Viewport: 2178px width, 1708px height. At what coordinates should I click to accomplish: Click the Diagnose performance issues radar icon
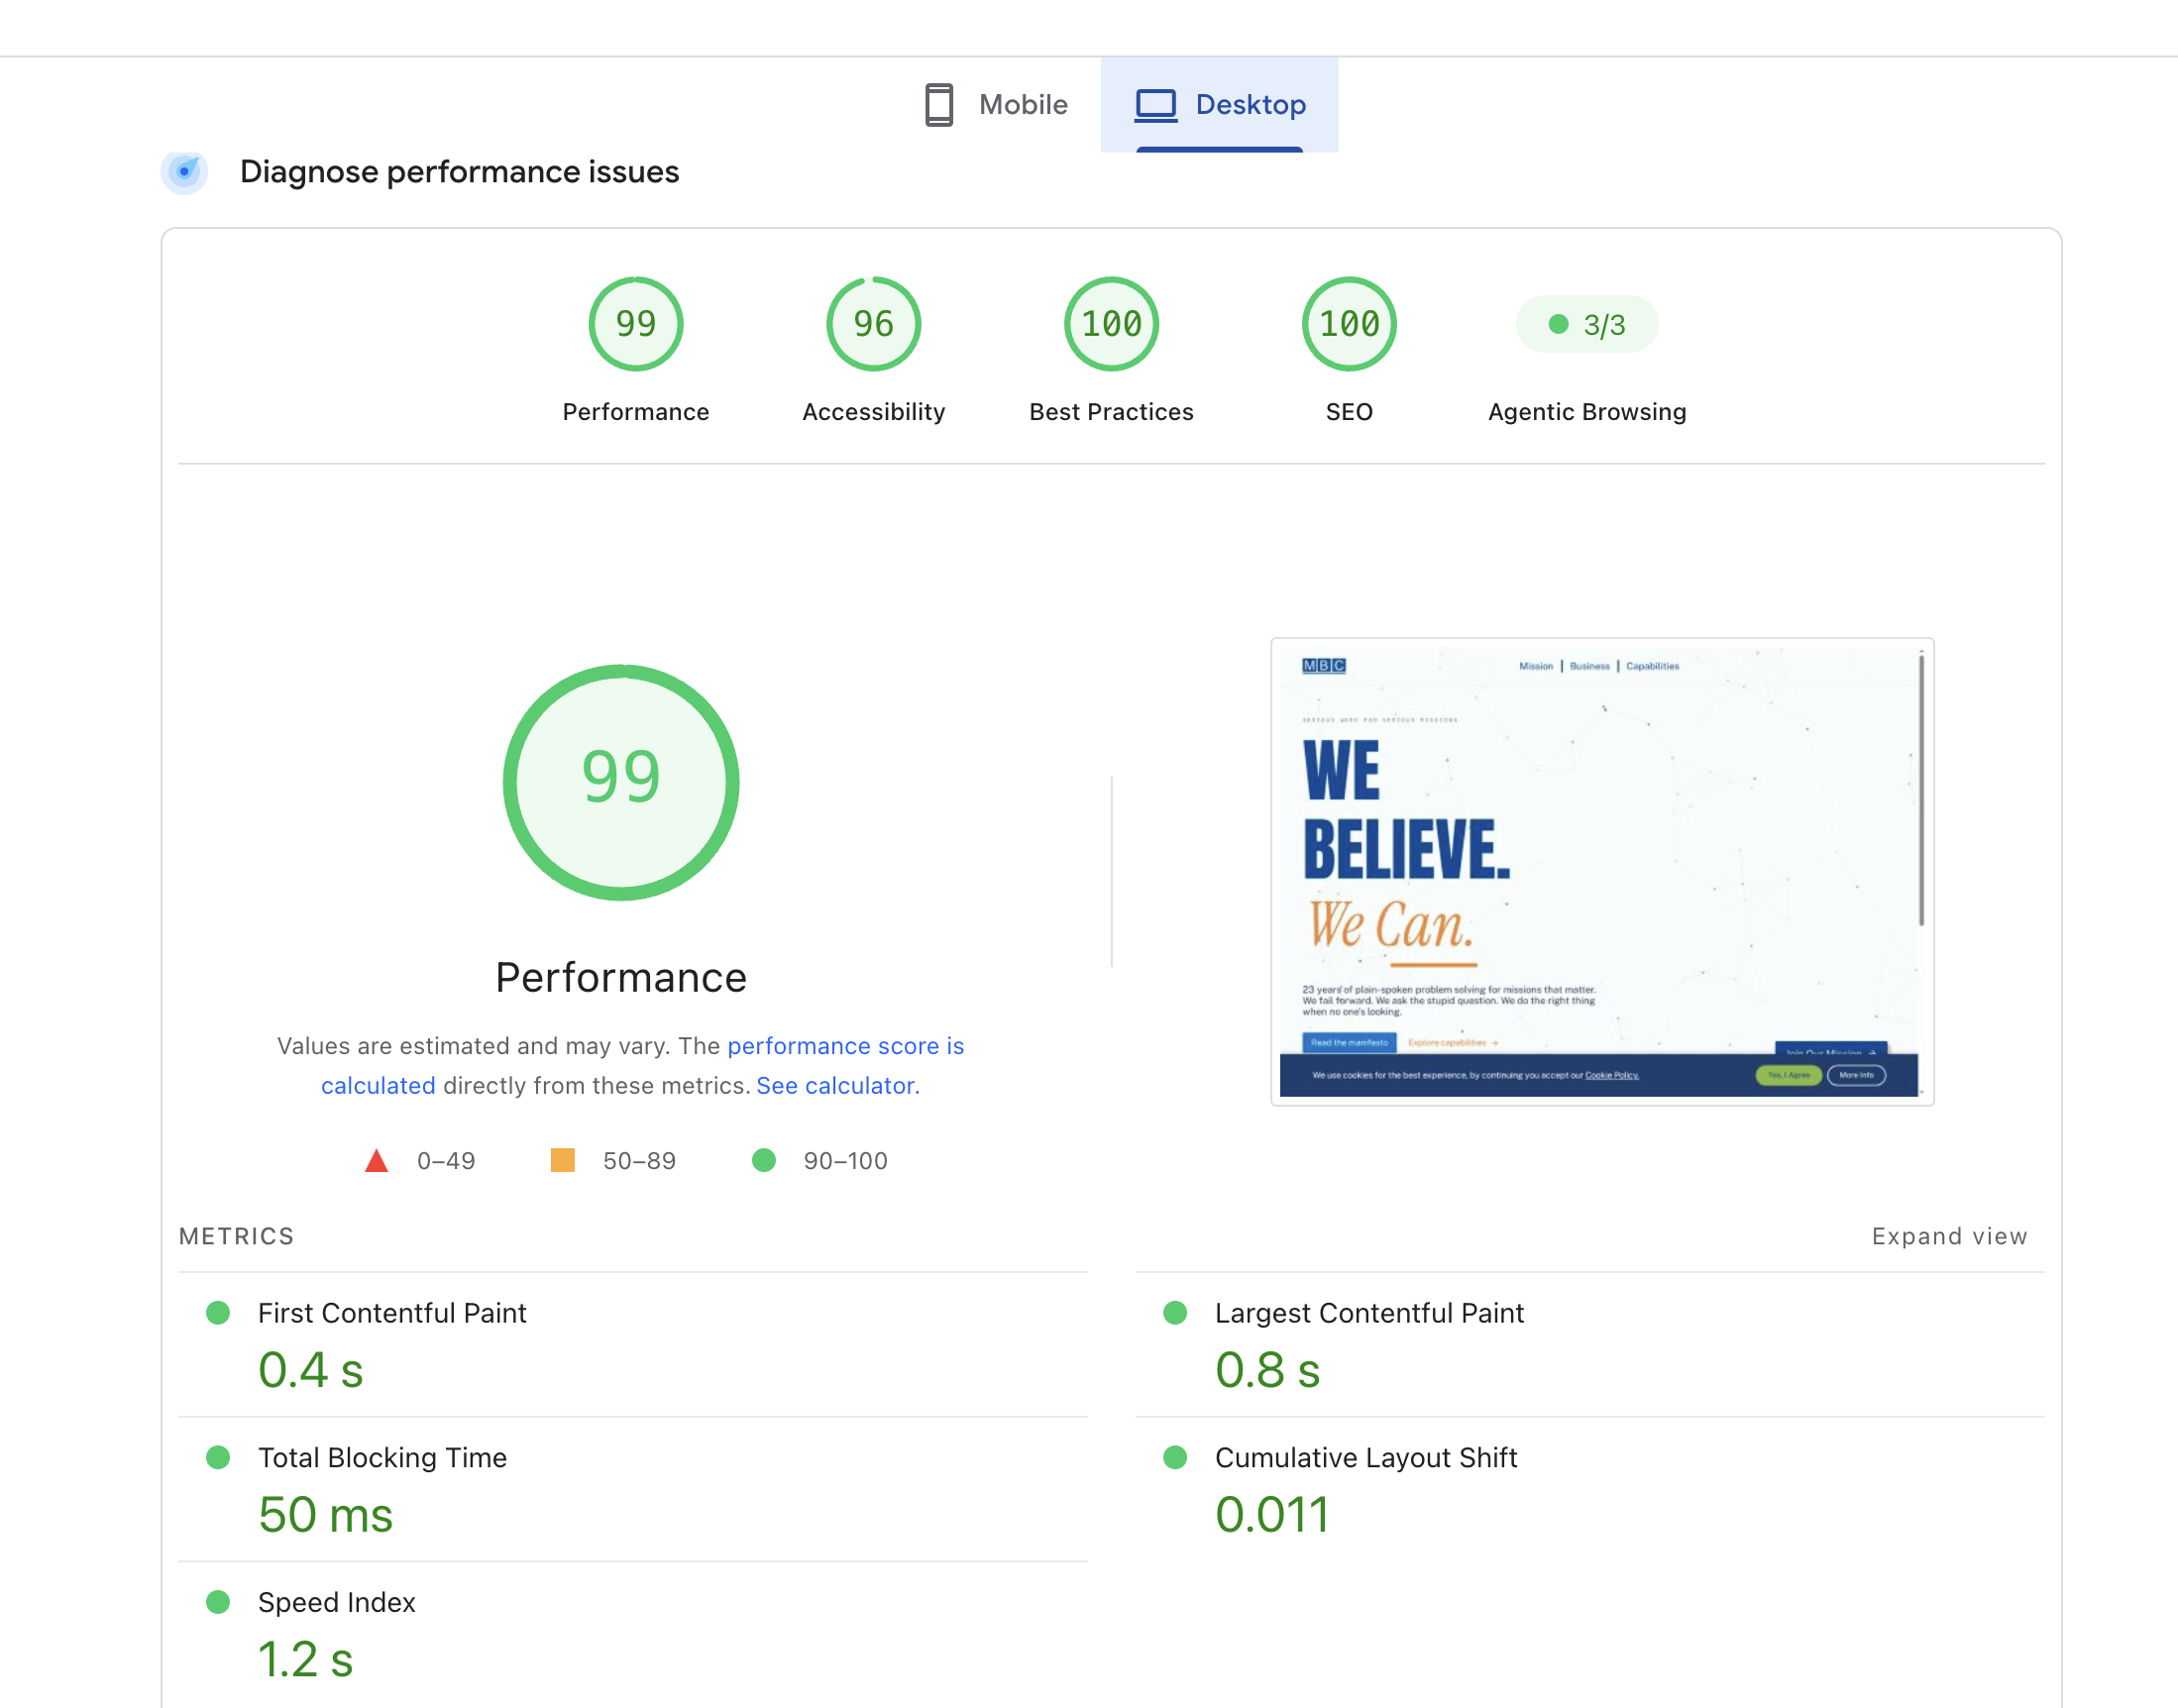click(184, 172)
